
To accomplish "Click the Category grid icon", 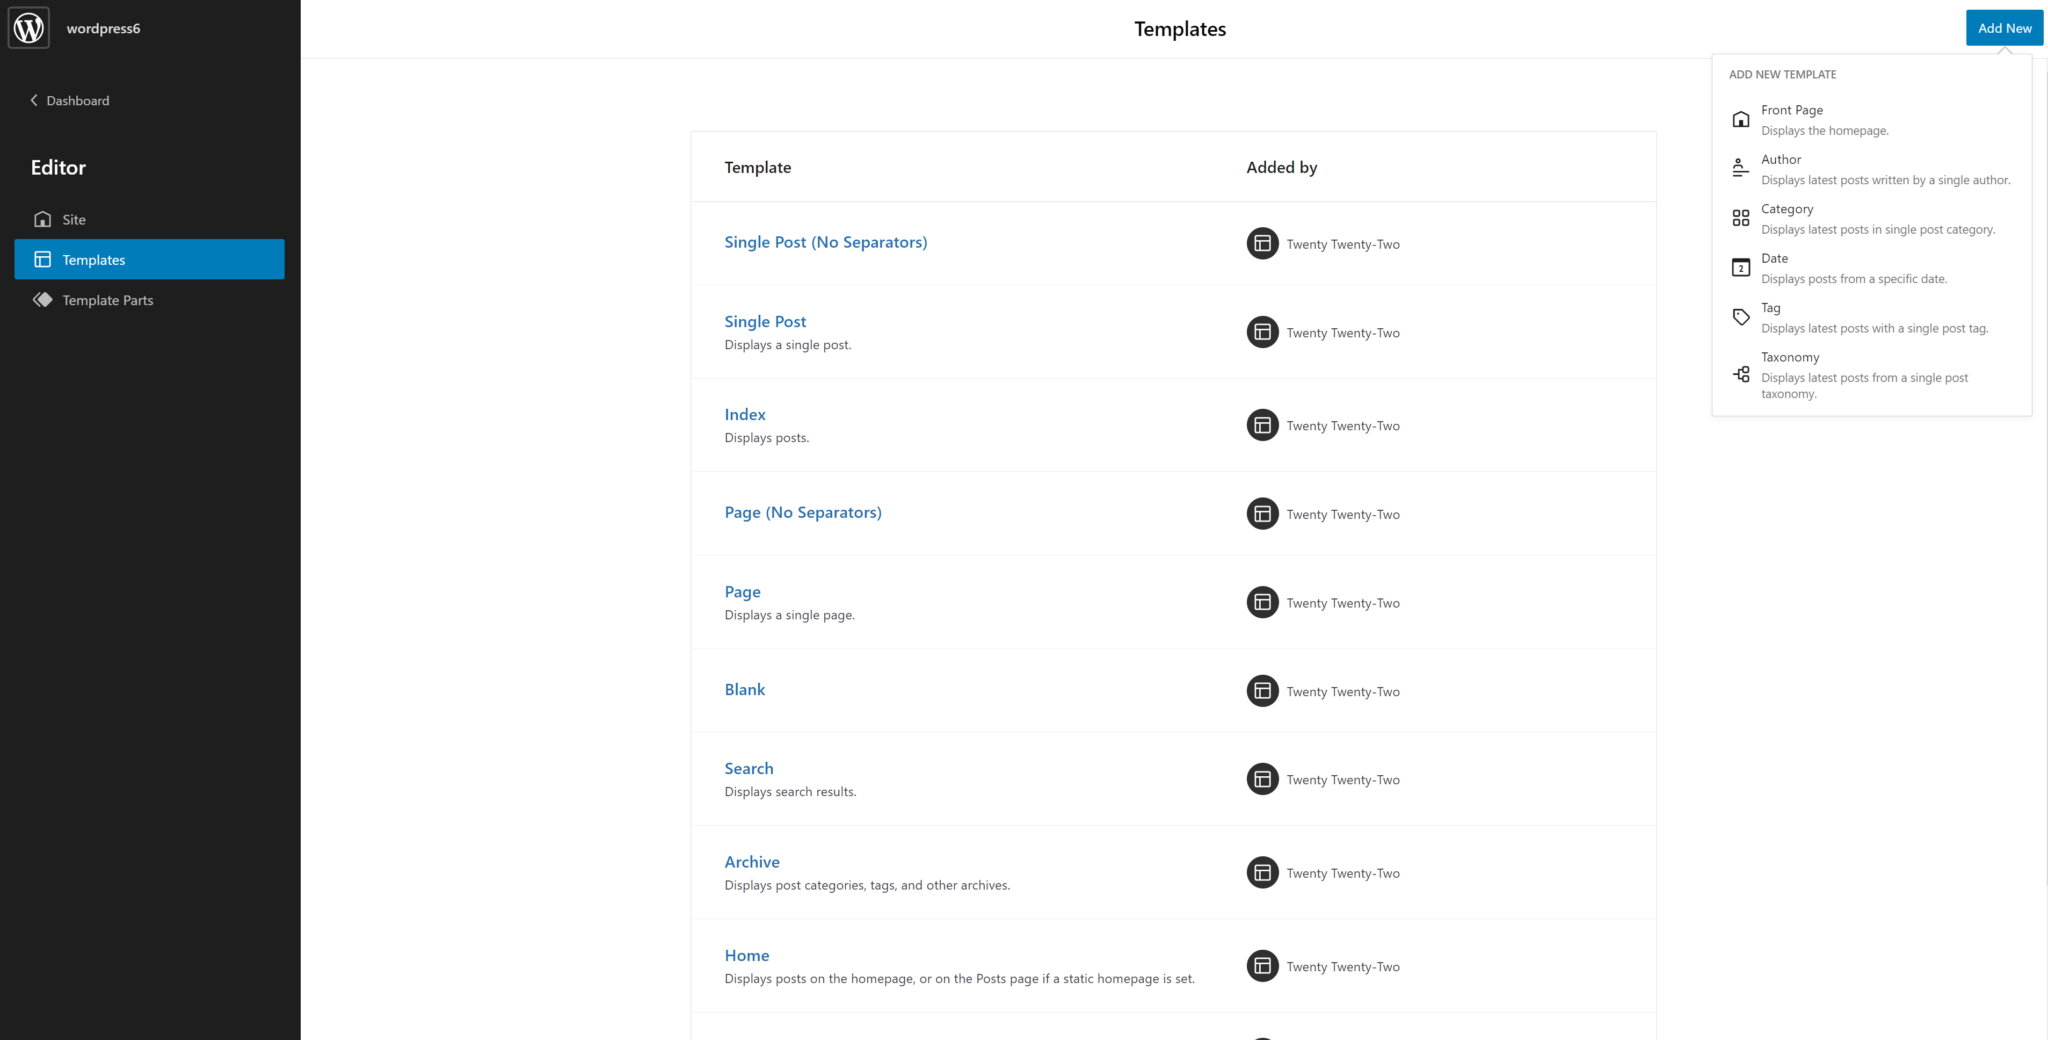I will [1741, 218].
